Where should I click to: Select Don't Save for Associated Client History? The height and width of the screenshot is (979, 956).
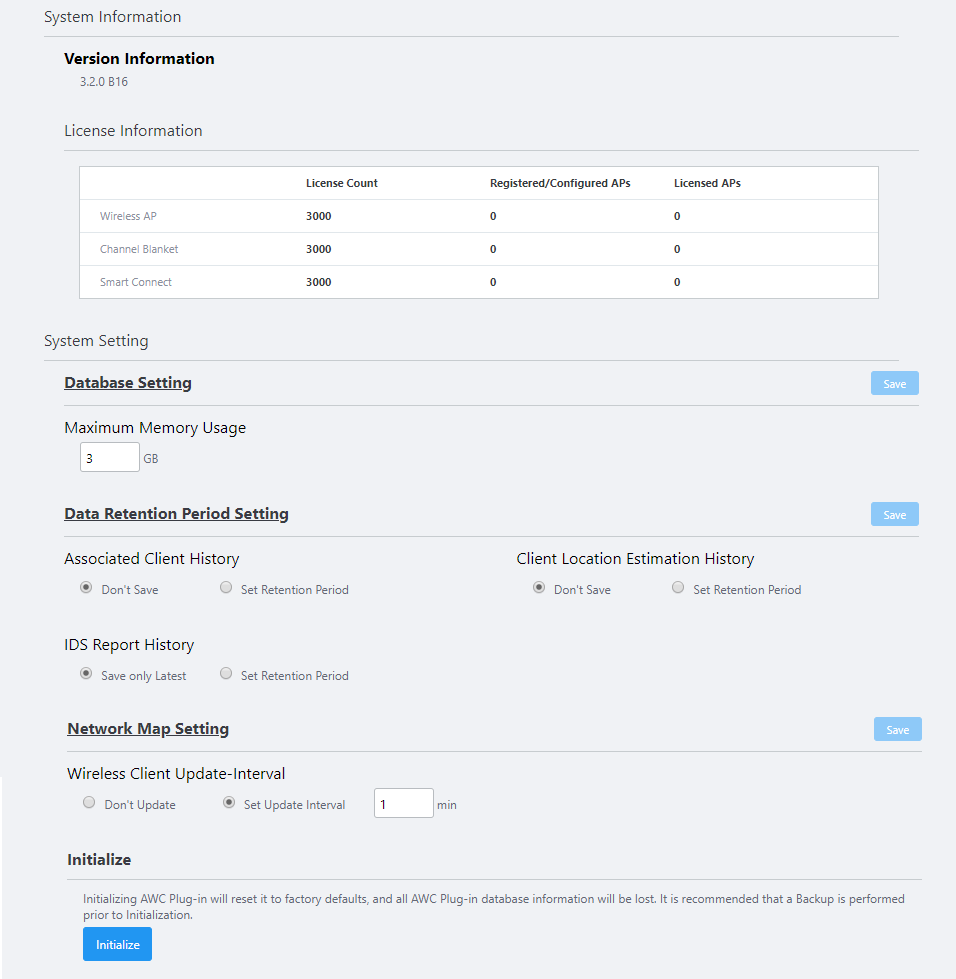(x=86, y=588)
